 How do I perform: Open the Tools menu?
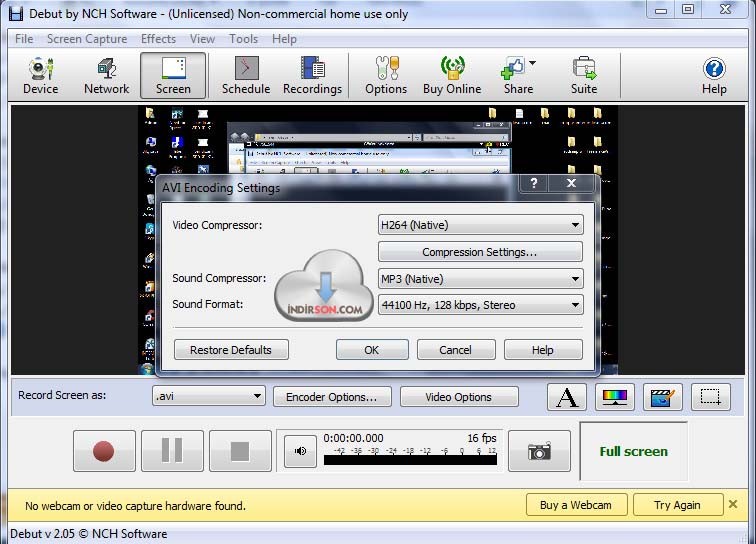coord(243,39)
